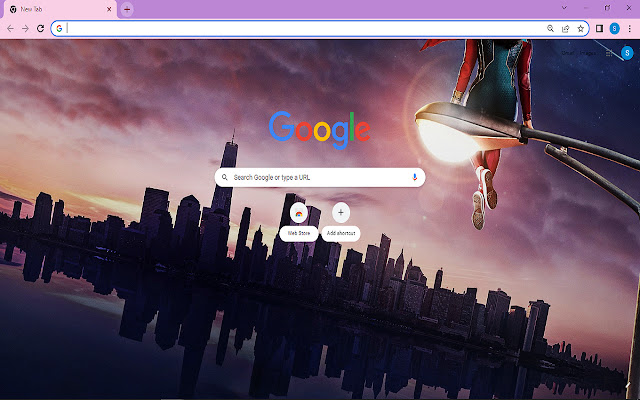Open the zoom magnifier in the address bar
640x400 pixels.
(551, 29)
